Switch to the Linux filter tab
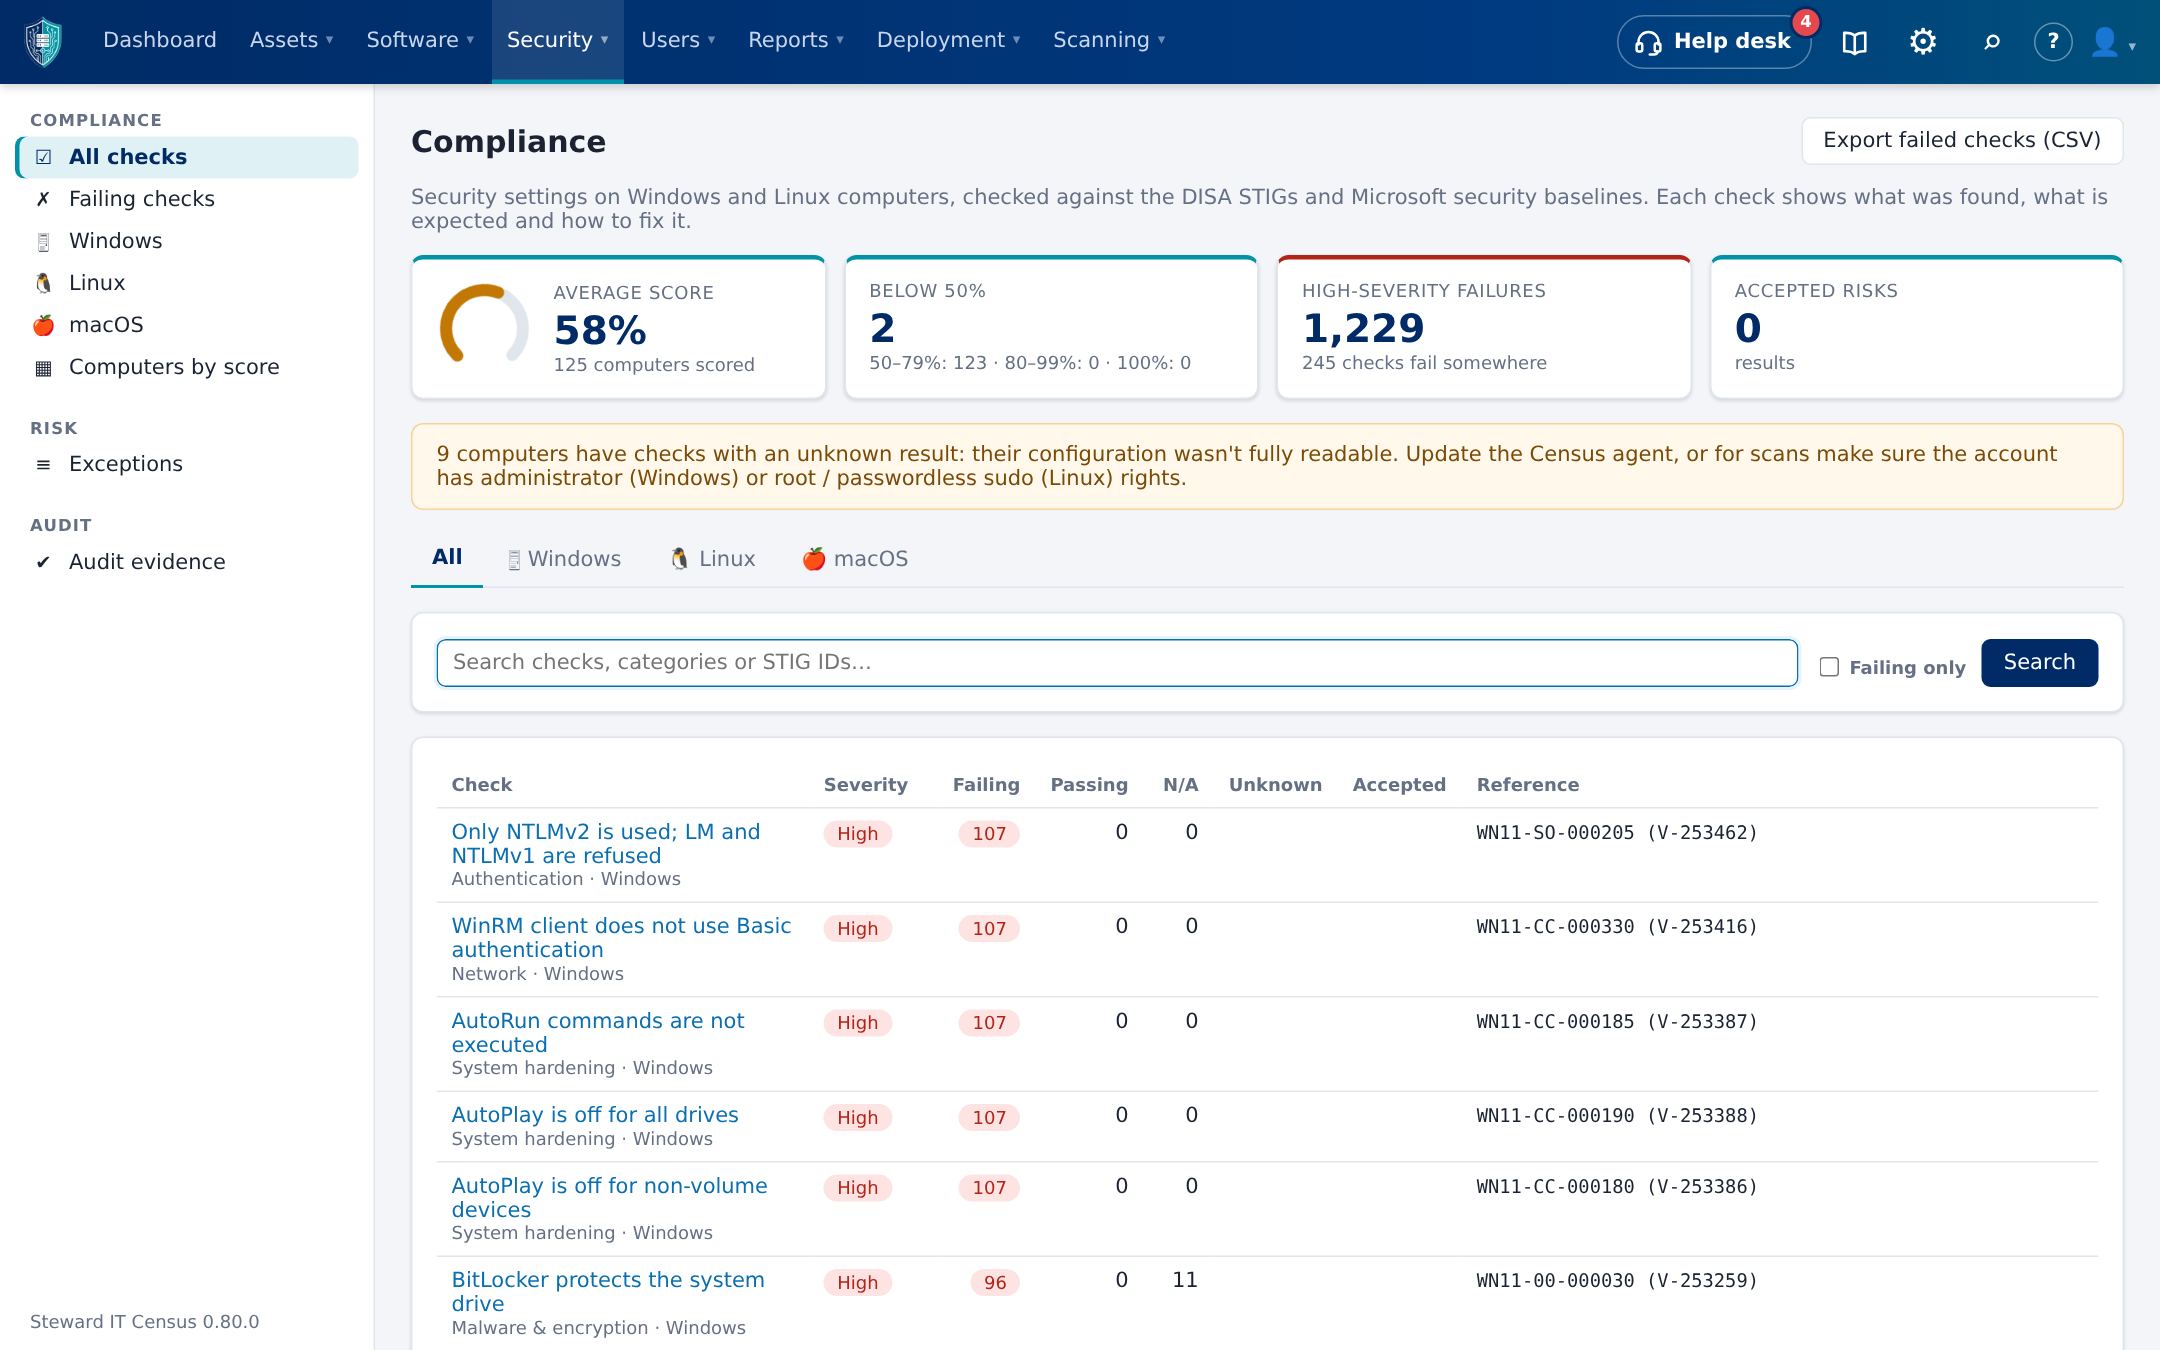Viewport: 2160px width, 1350px height. (712, 559)
